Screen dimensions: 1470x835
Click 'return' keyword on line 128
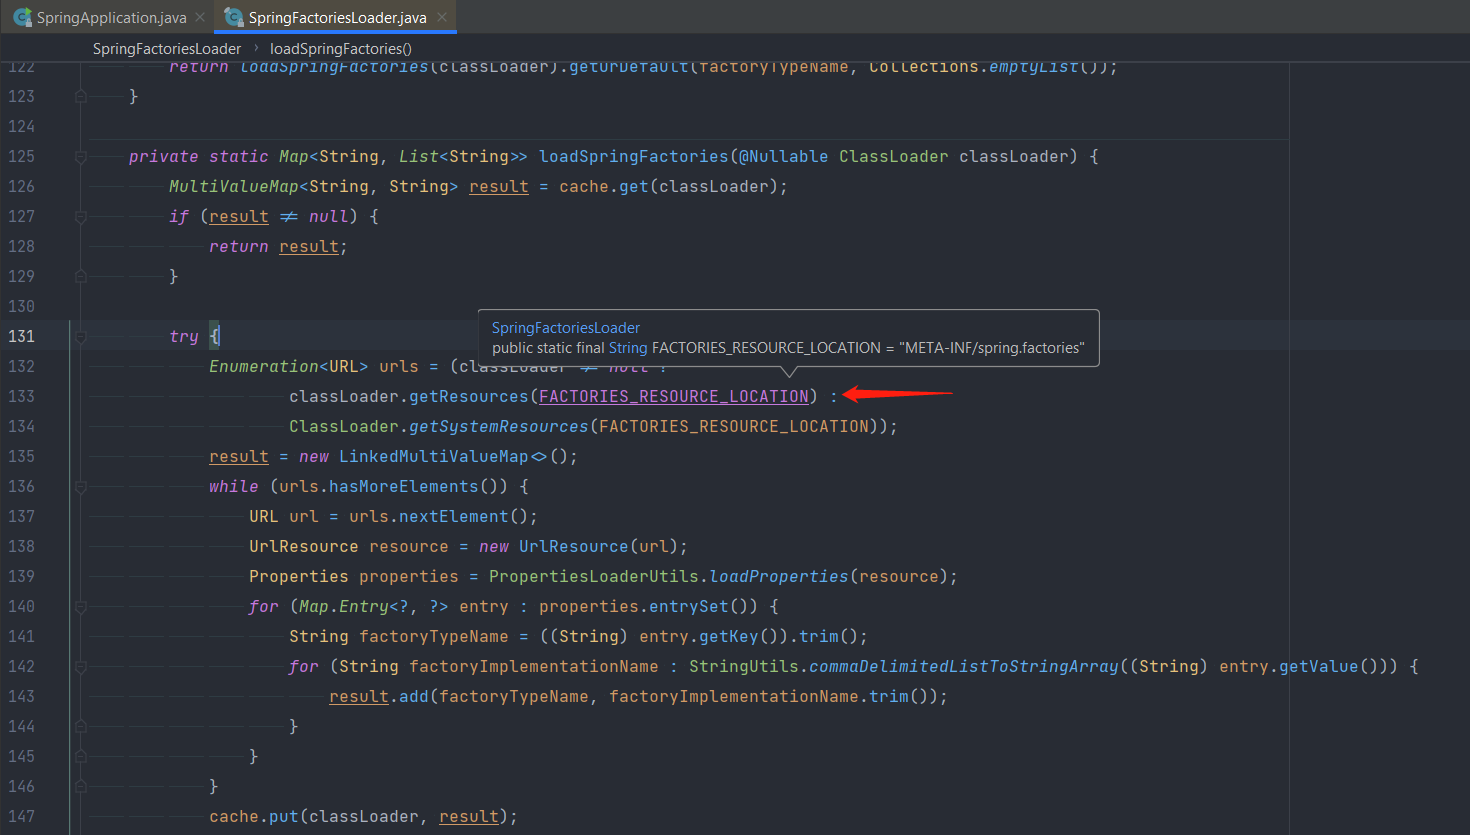(239, 246)
